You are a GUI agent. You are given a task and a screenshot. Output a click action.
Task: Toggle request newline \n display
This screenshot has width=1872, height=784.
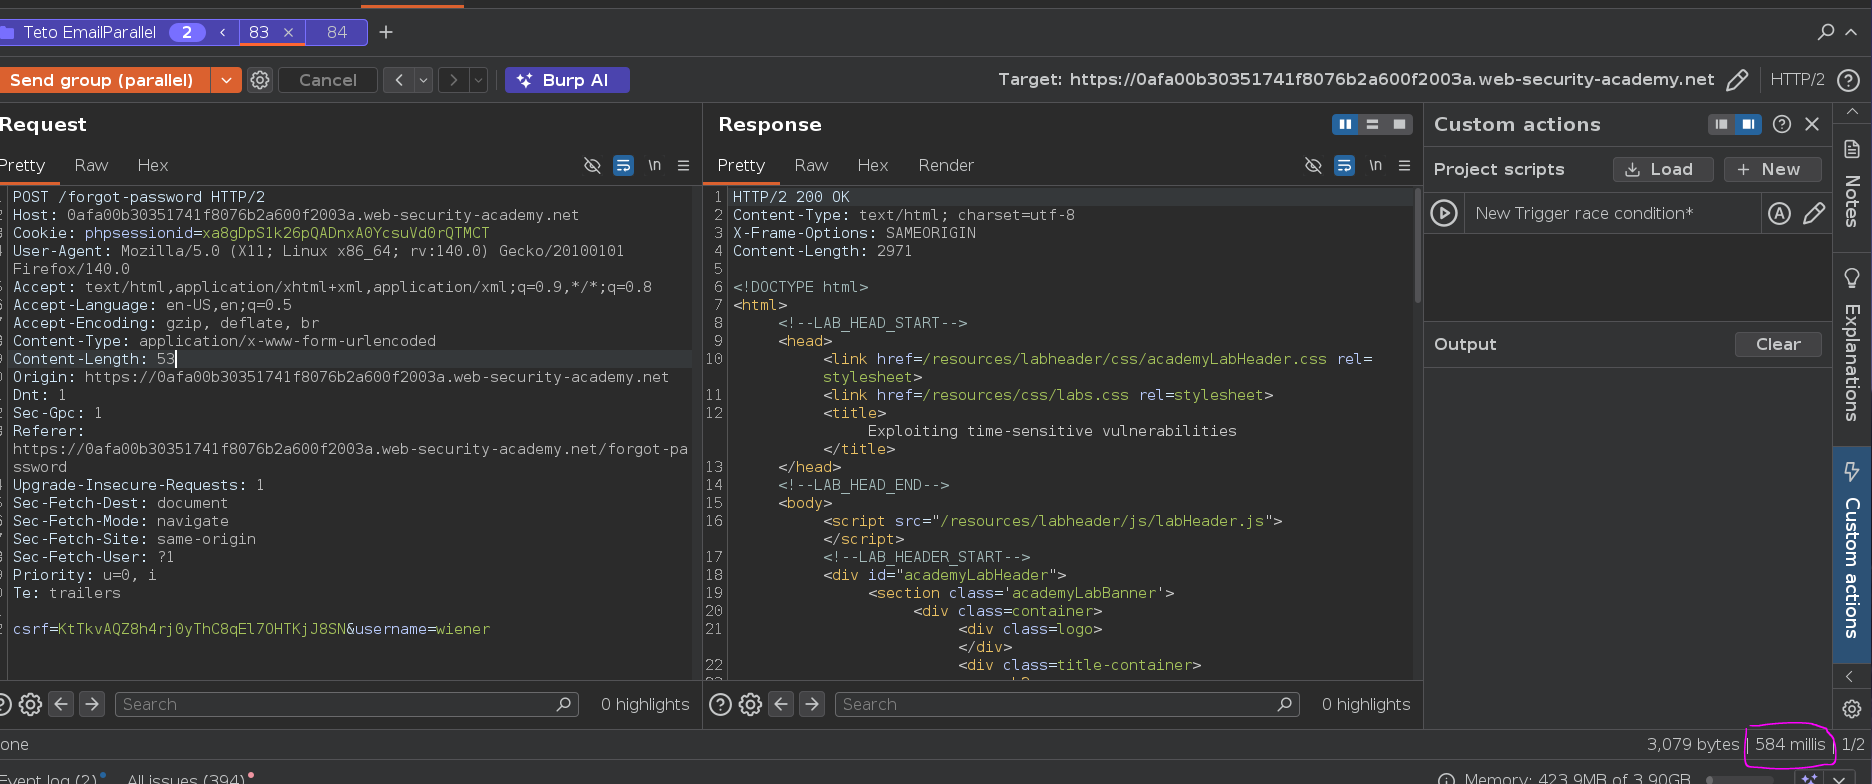[x=654, y=165]
